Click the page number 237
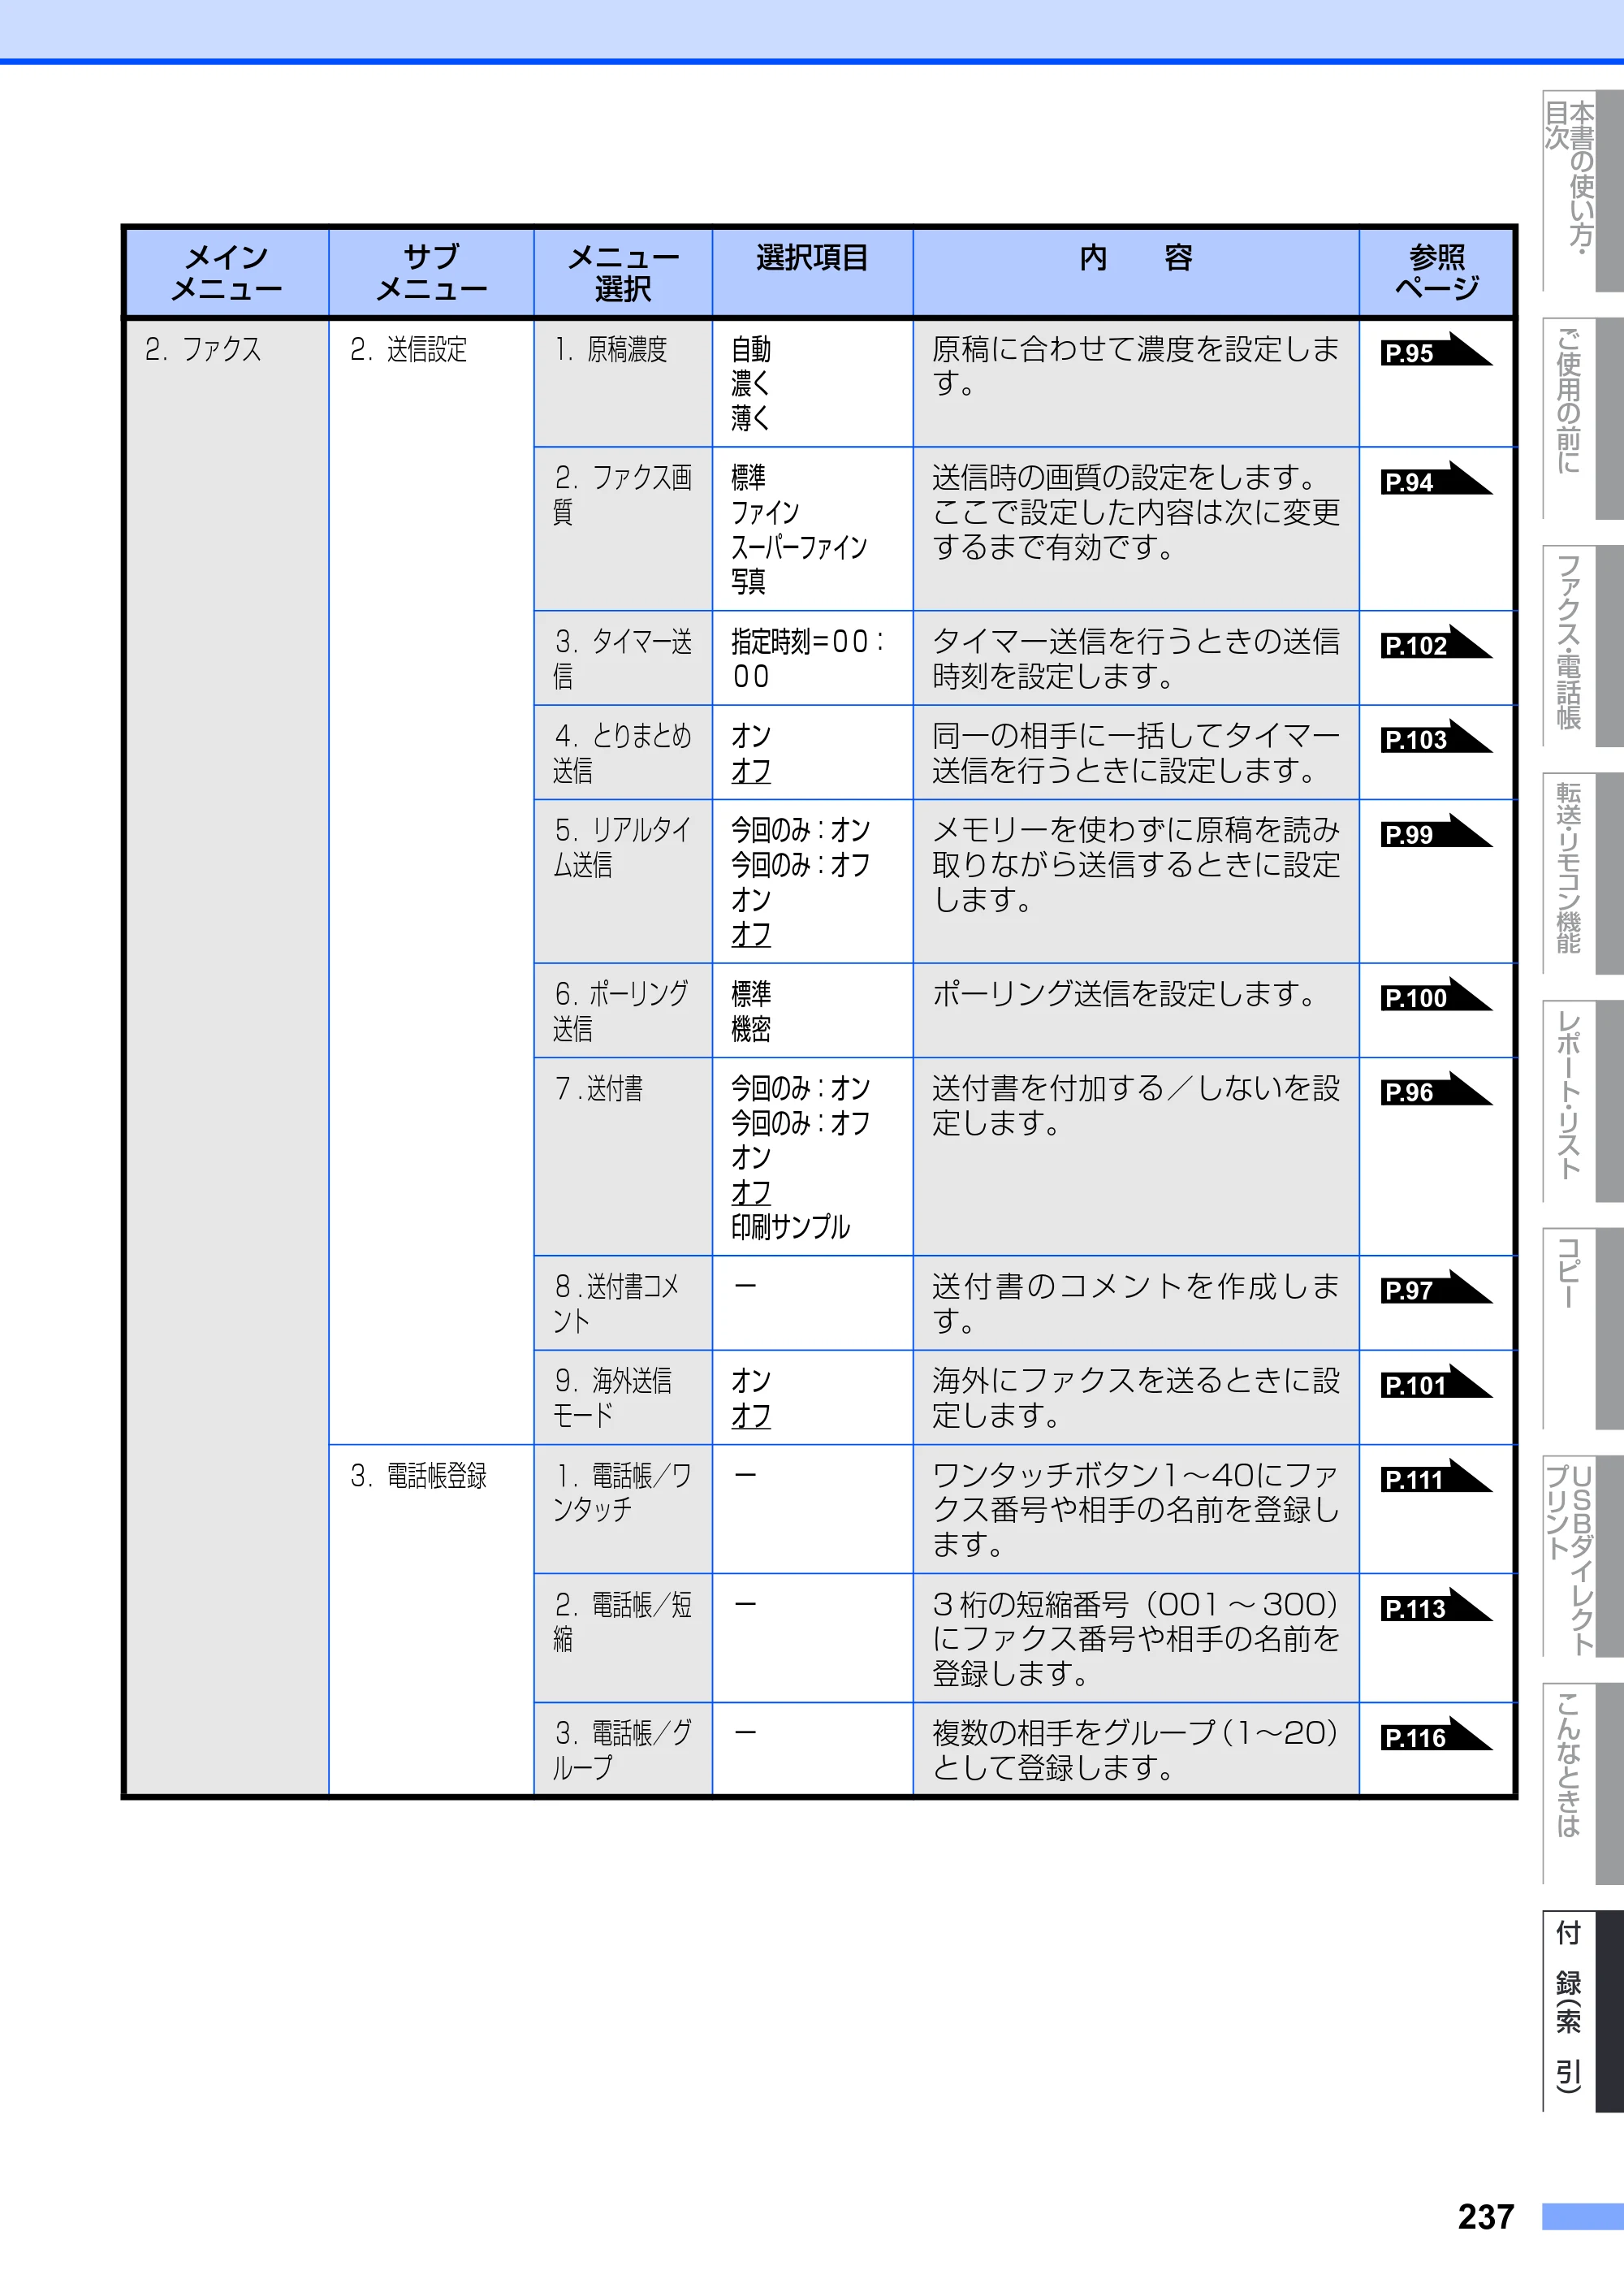This screenshot has height=2292, width=1624. tap(1486, 2217)
